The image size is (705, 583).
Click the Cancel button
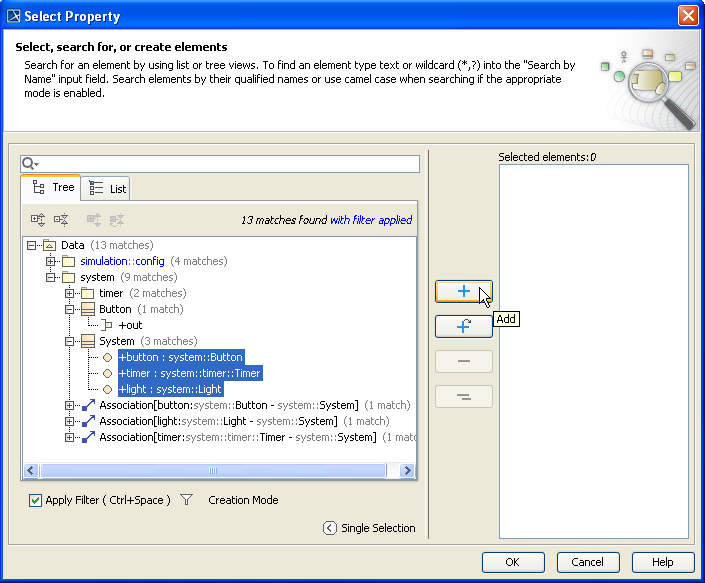coord(588,562)
